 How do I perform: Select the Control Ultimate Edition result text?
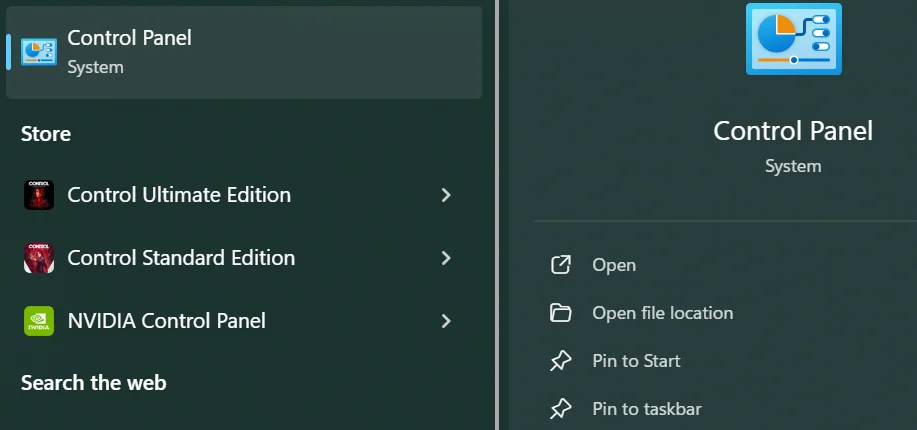[179, 195]
